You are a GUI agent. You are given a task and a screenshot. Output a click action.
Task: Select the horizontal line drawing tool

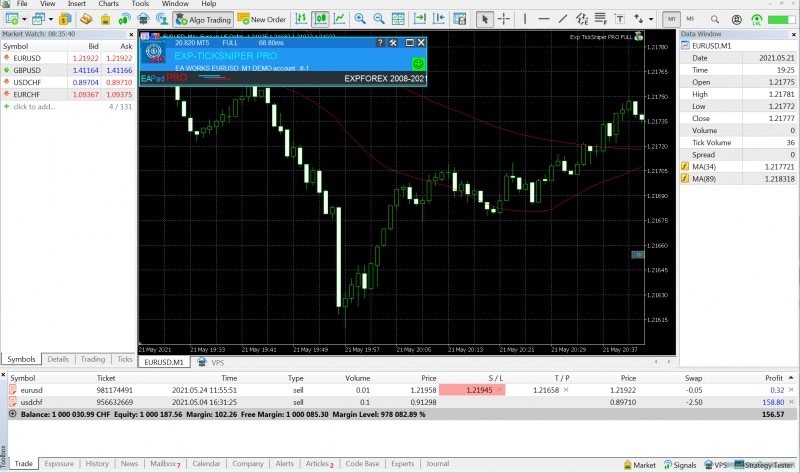pos(544,19)
